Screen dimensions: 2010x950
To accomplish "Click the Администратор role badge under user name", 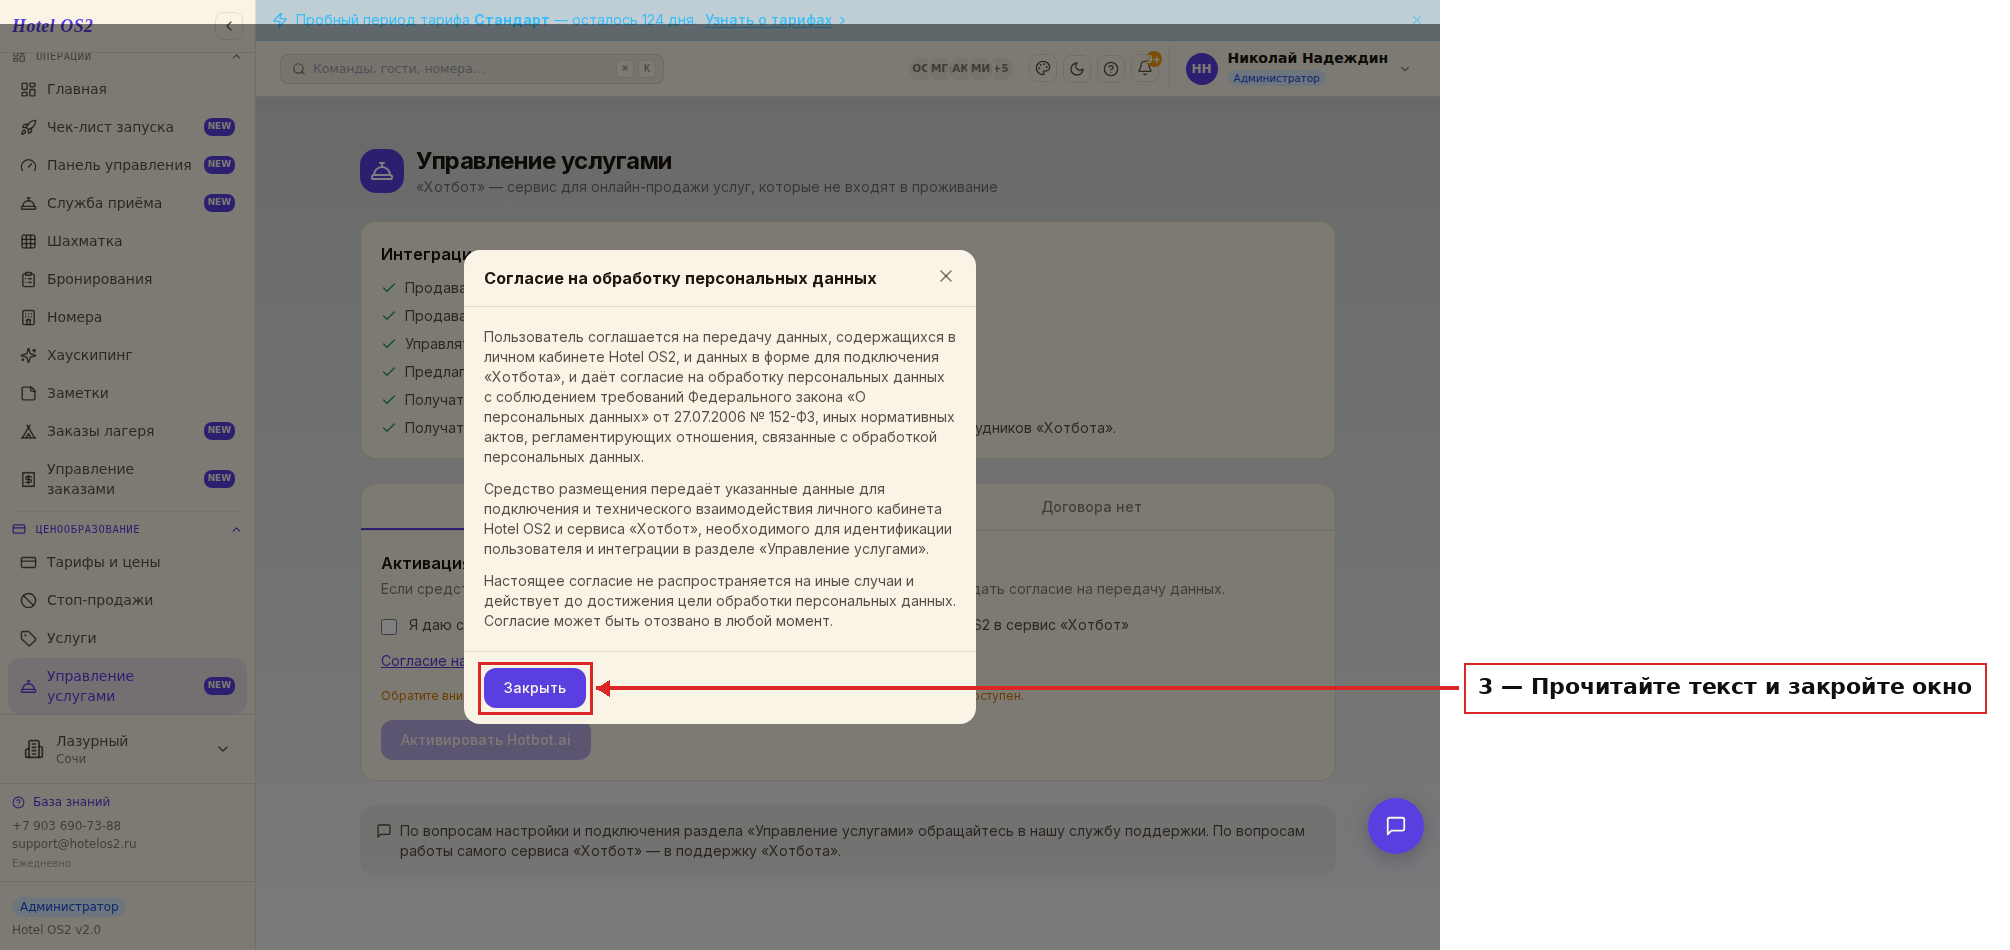I will click(x=1276, y=78).
